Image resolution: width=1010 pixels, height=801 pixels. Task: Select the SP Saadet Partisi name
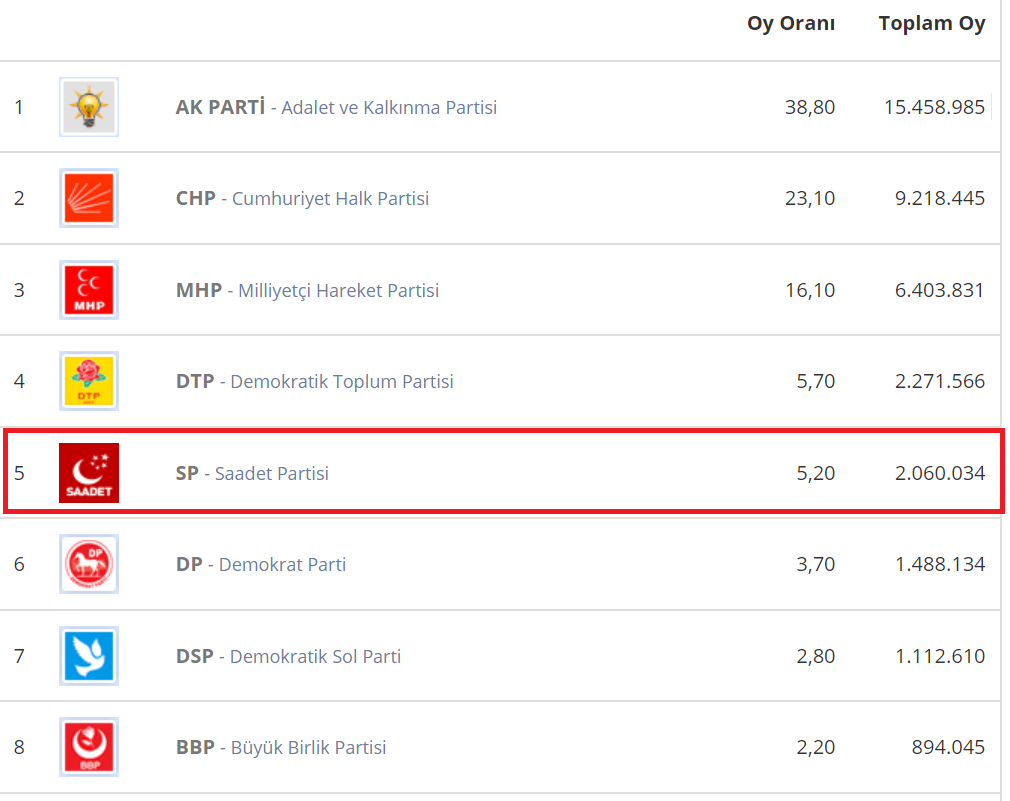(x=252, y=473)
